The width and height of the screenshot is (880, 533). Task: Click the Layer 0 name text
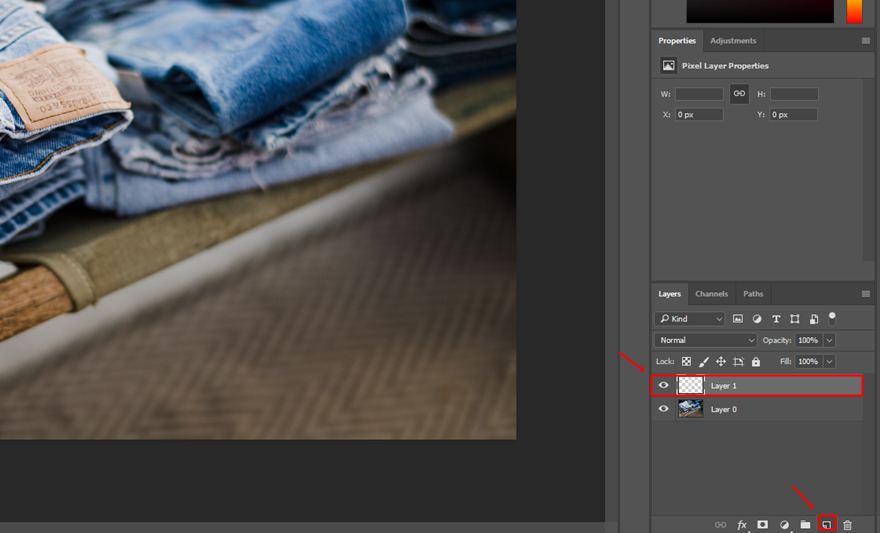(x=723, y=410)
